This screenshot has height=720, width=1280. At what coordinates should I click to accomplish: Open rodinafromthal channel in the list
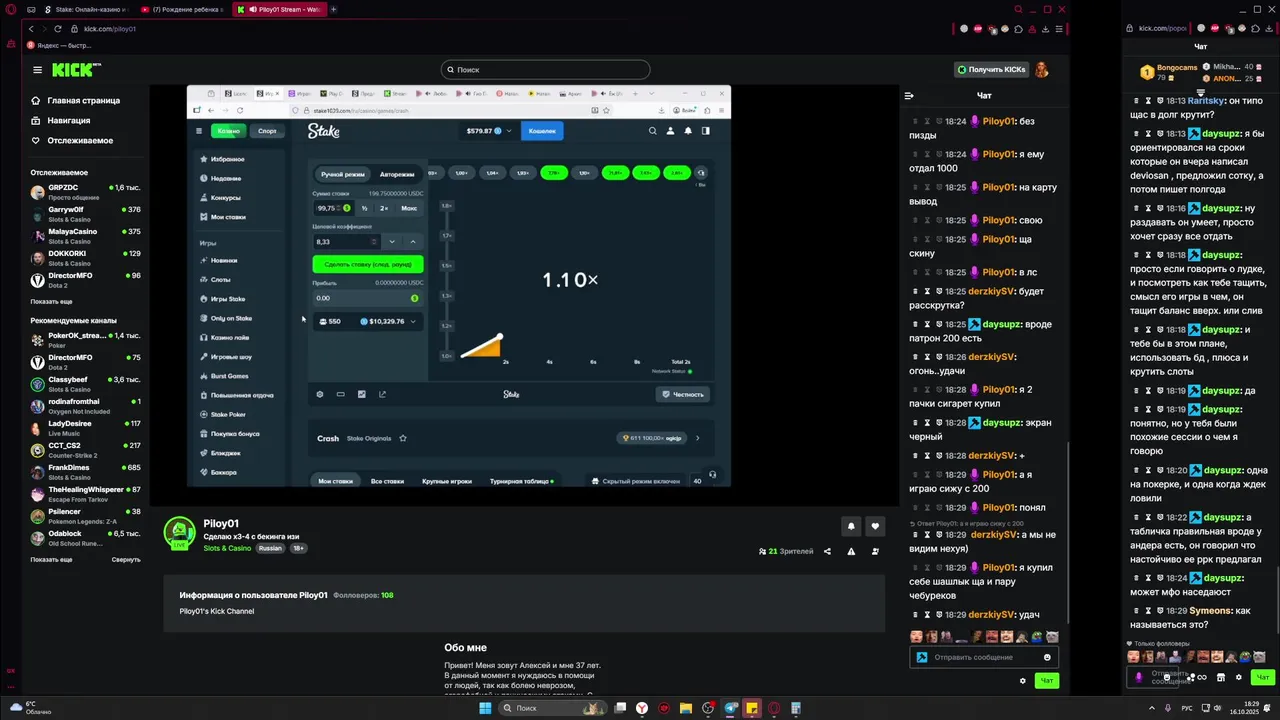coord(86,406)
